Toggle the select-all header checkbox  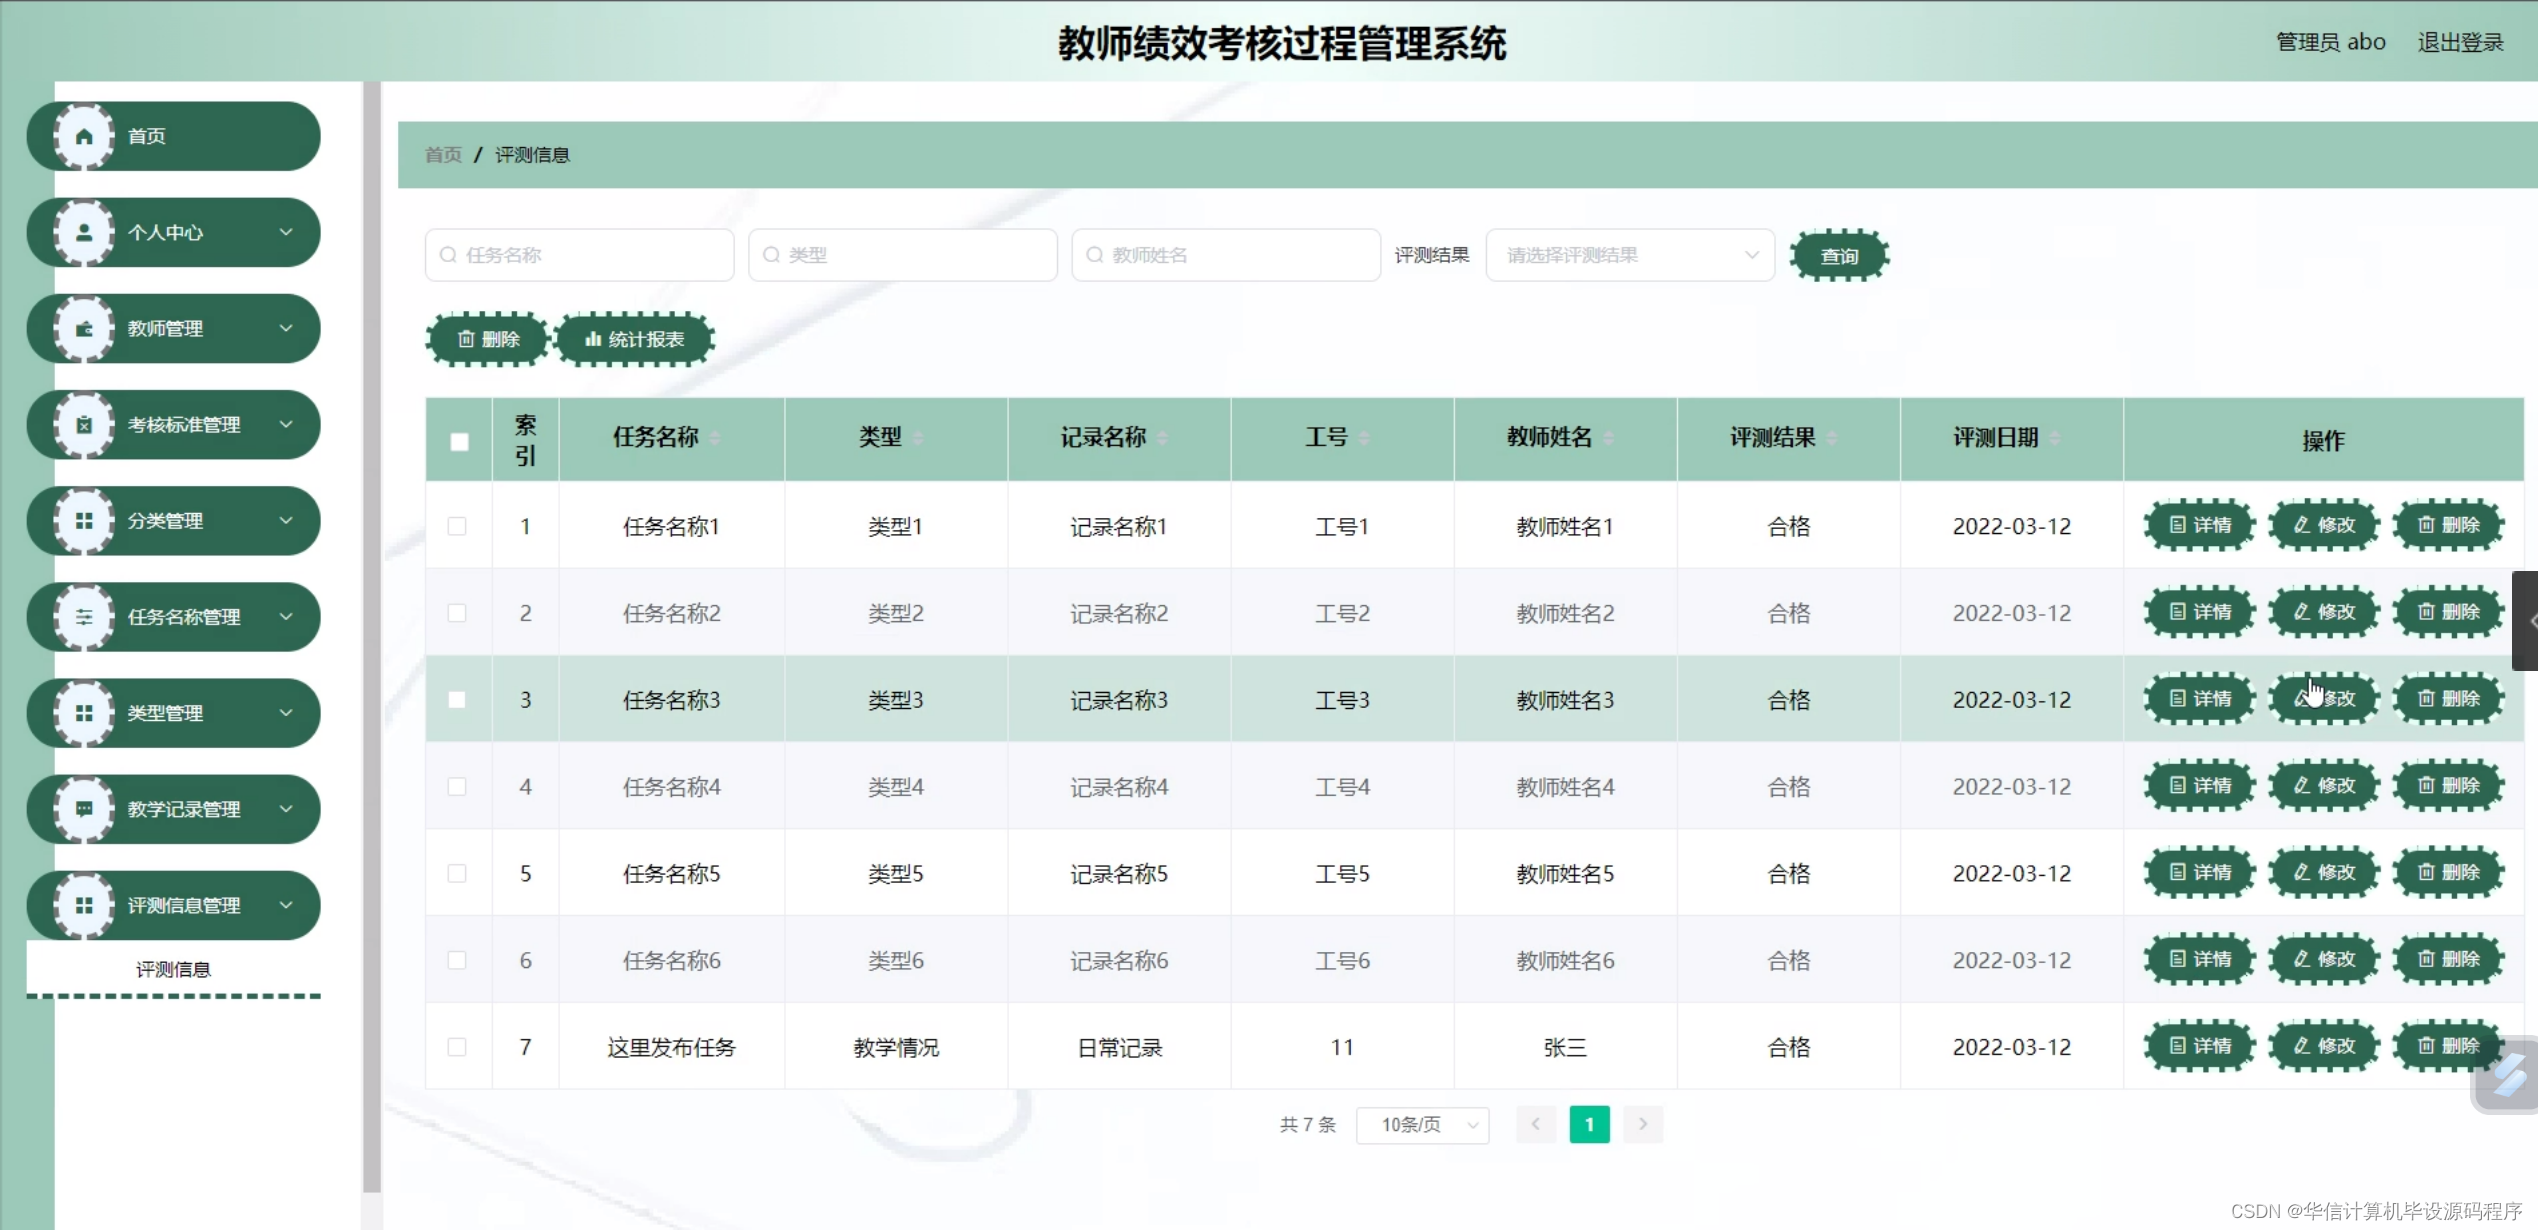click(459, 441)
